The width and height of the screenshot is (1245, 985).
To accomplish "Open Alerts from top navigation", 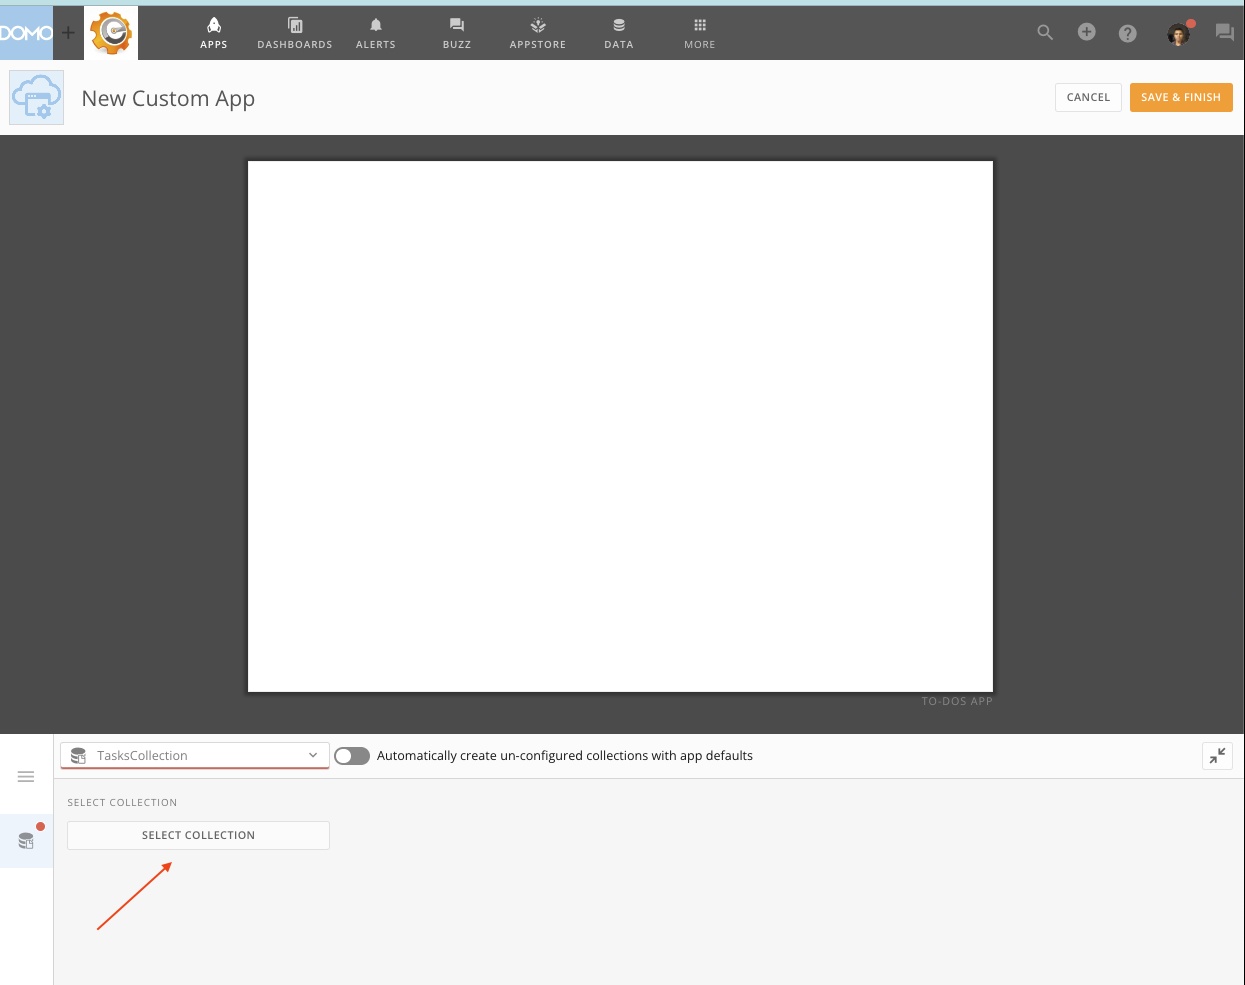I will tap(376, 33).
